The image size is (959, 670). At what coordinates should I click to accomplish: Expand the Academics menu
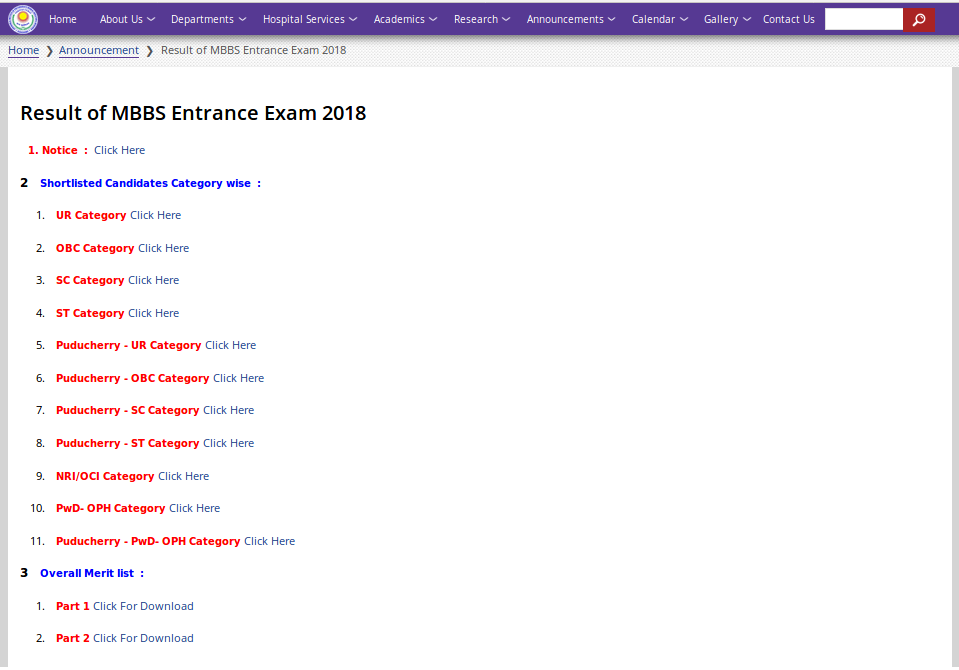pyautogui.click(x=405, y=20)
